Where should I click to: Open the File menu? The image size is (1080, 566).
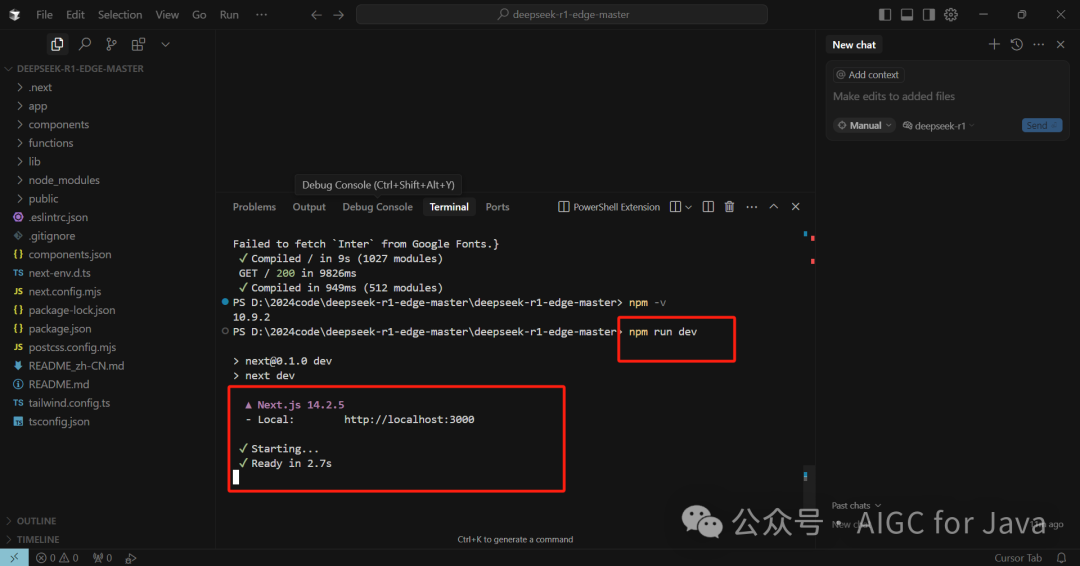[44, 14]
